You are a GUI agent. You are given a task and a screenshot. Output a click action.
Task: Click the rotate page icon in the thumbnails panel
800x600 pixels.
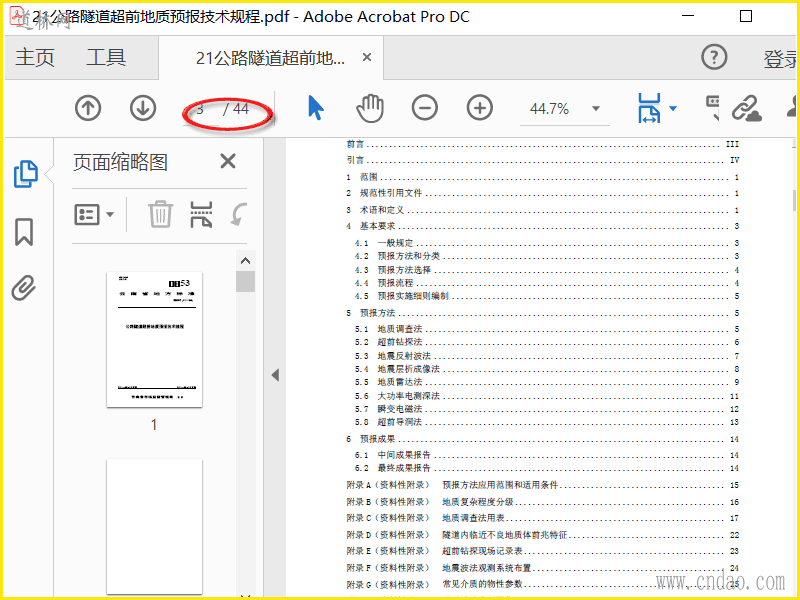click(x=238, y=214)
